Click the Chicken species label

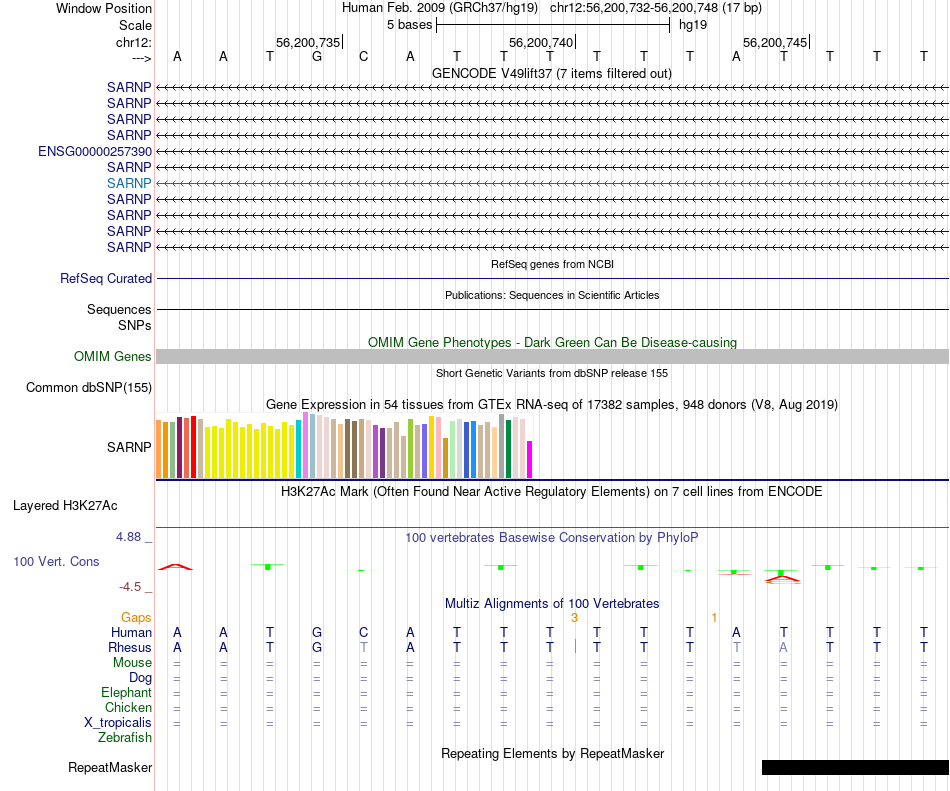point(128,707)
